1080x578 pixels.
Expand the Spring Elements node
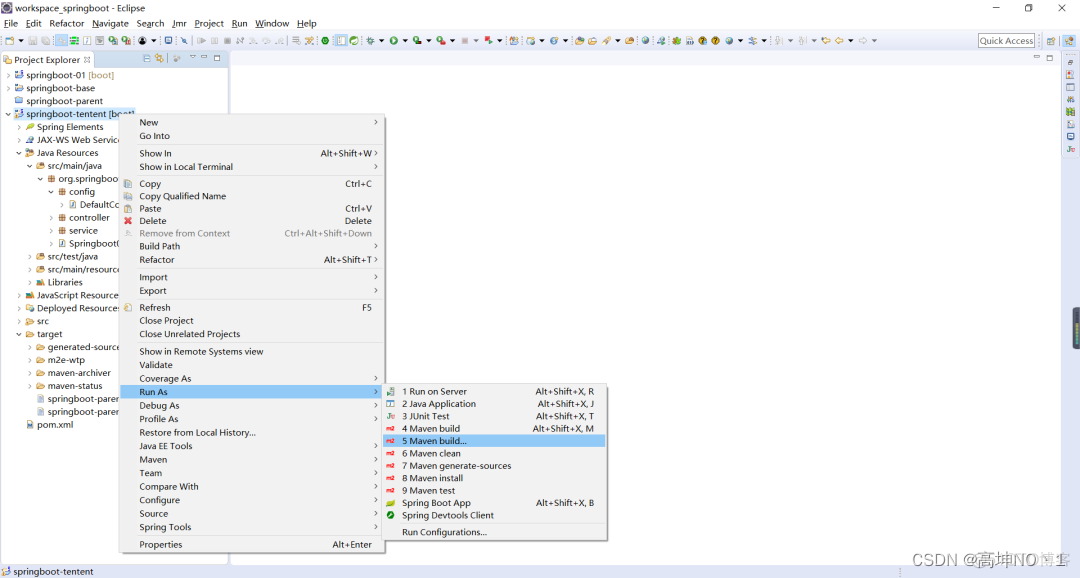(19, 127)
